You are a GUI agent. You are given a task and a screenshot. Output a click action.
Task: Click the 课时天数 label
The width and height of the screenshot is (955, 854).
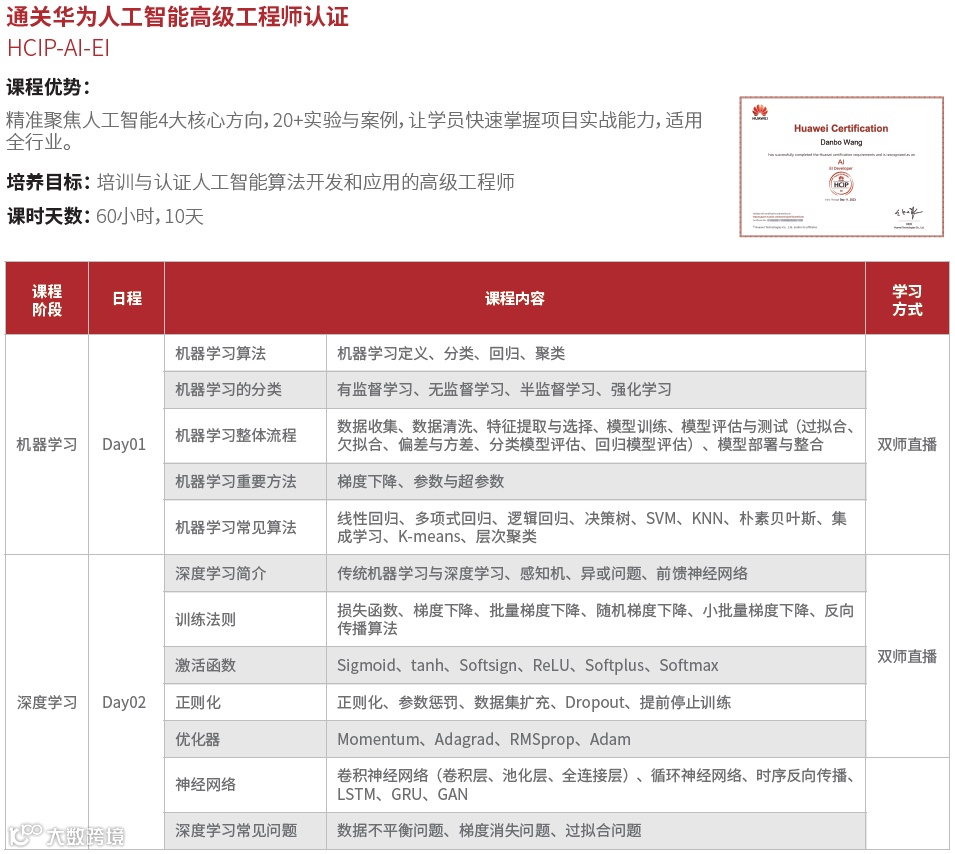coord(48,216)
